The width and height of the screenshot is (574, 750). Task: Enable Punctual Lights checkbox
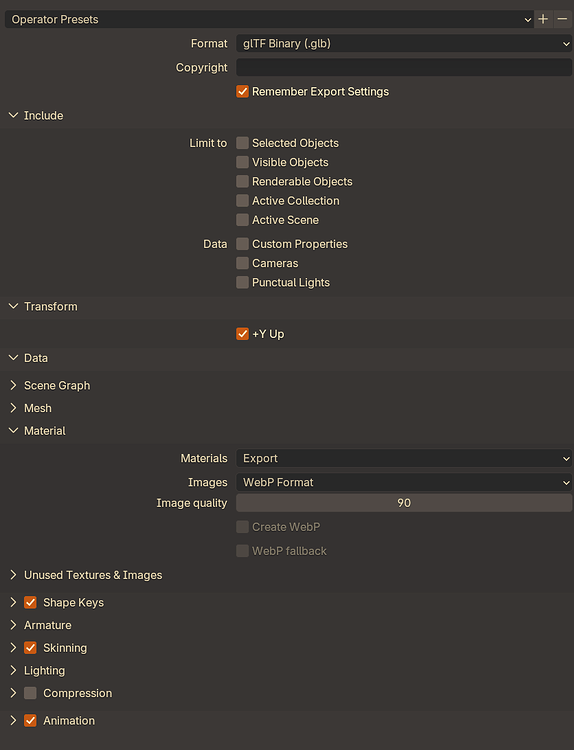point(243,282)
